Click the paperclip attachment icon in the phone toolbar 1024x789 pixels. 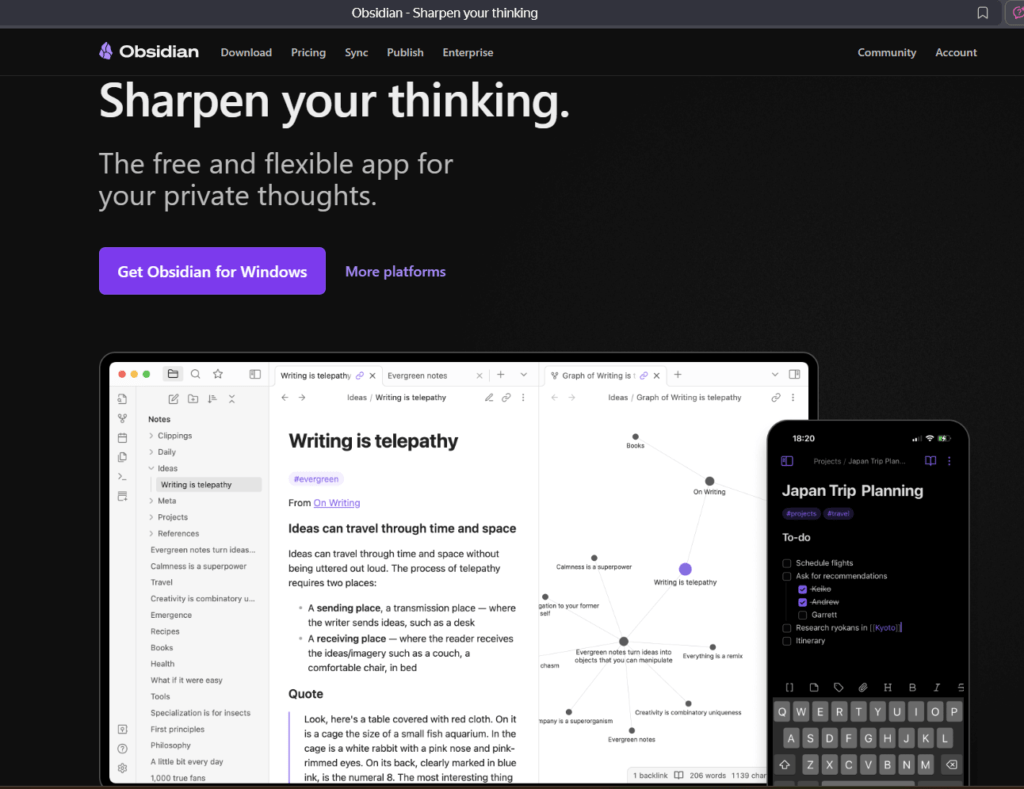click(863, 687)
